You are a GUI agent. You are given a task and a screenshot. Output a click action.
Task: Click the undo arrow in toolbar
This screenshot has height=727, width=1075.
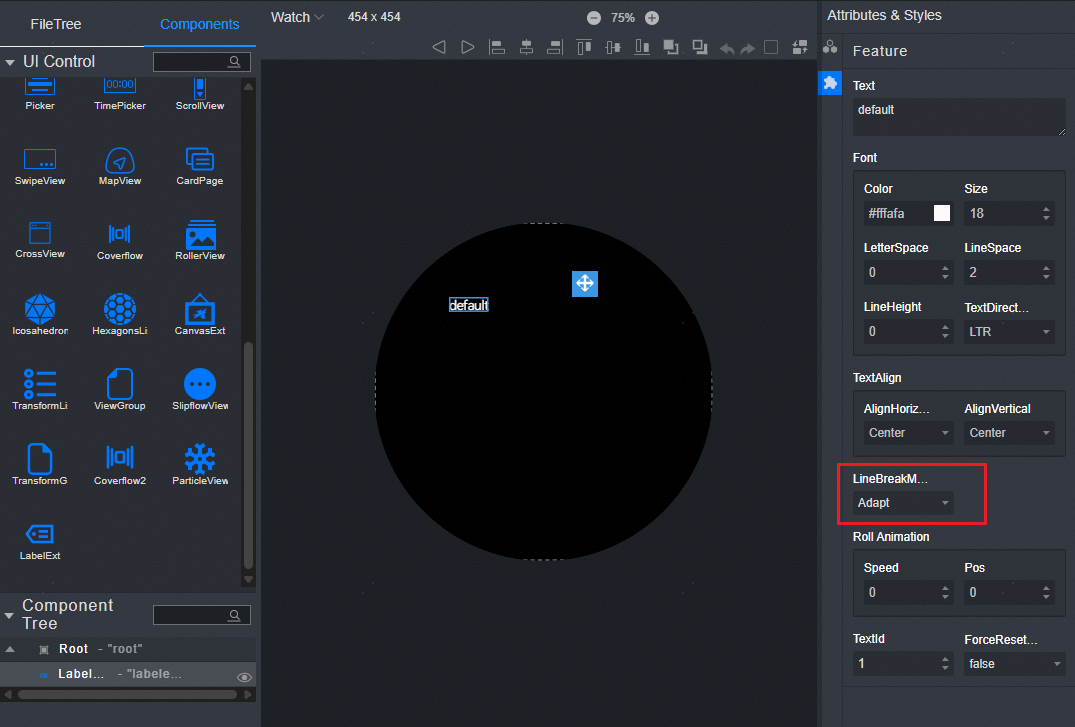tap(727, 48)
